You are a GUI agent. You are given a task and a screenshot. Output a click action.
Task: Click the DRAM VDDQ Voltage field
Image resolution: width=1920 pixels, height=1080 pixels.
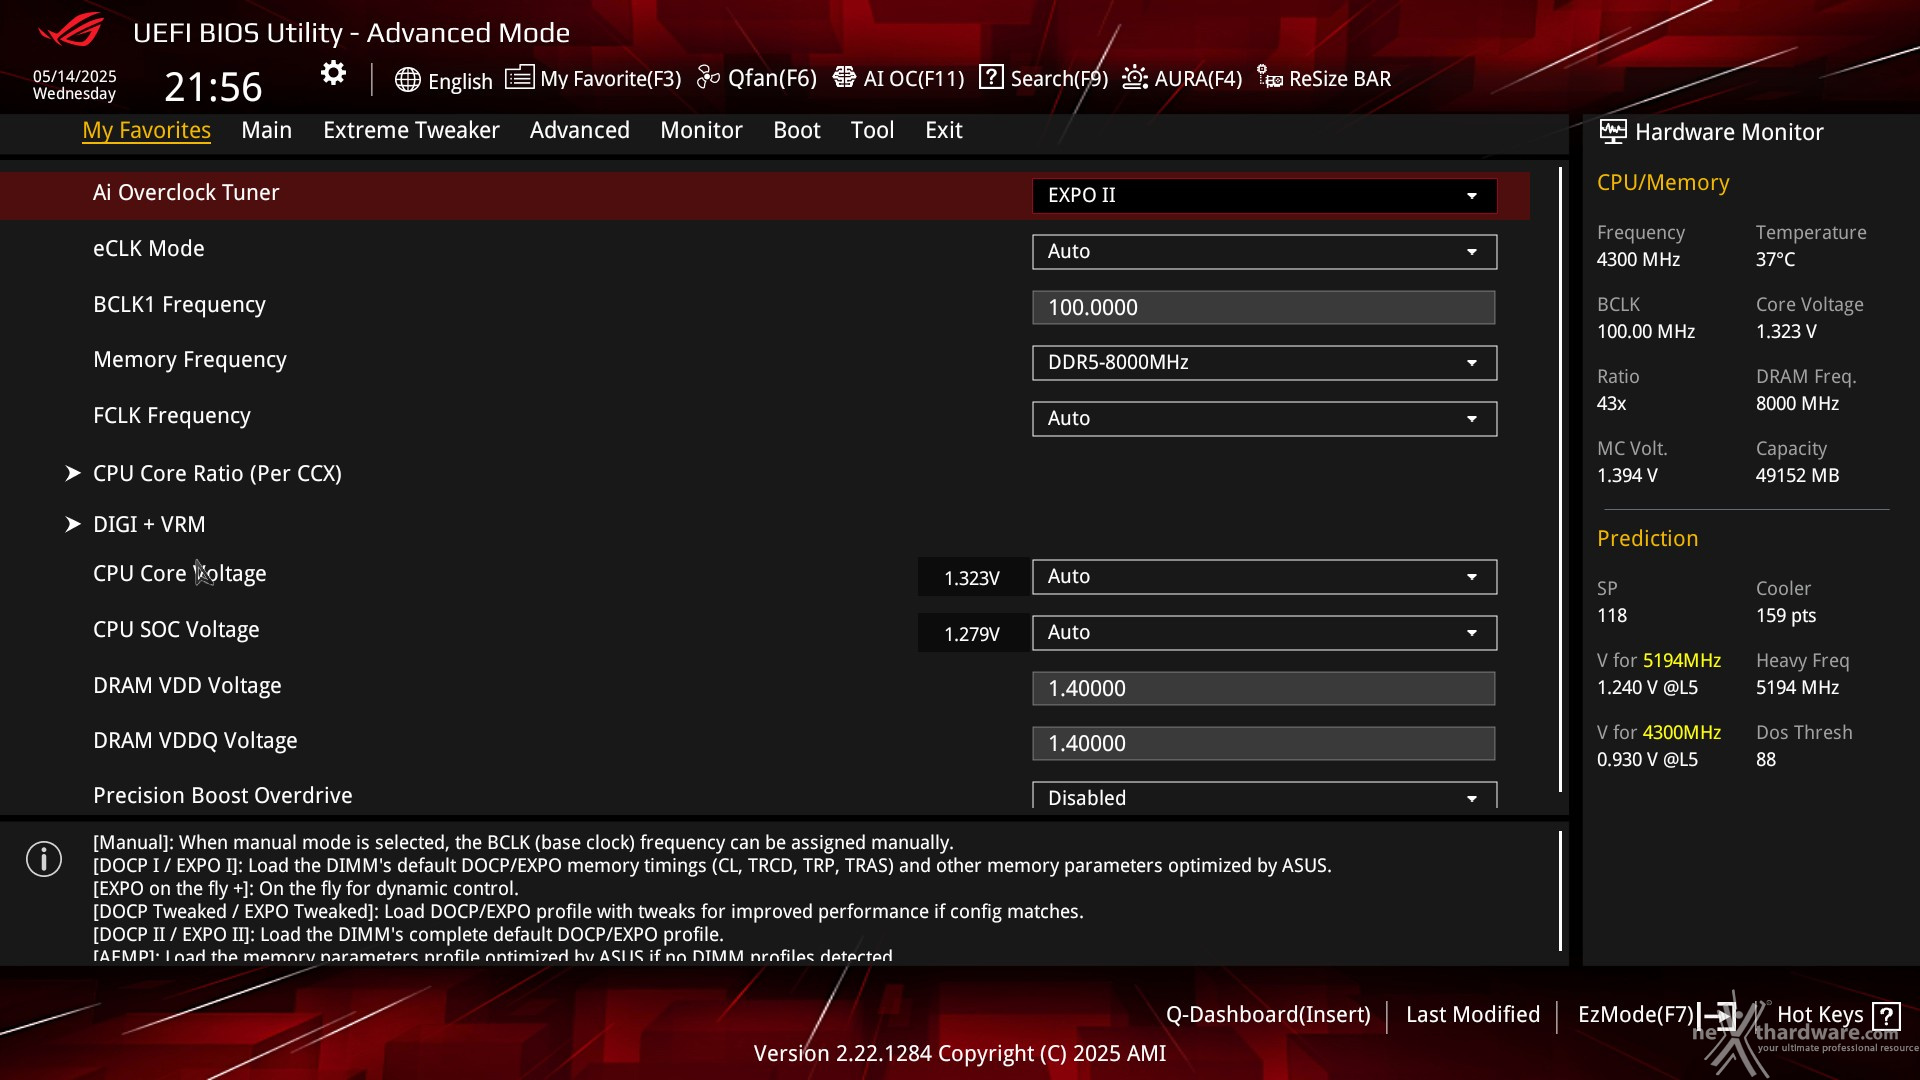tap(1264, 743)
